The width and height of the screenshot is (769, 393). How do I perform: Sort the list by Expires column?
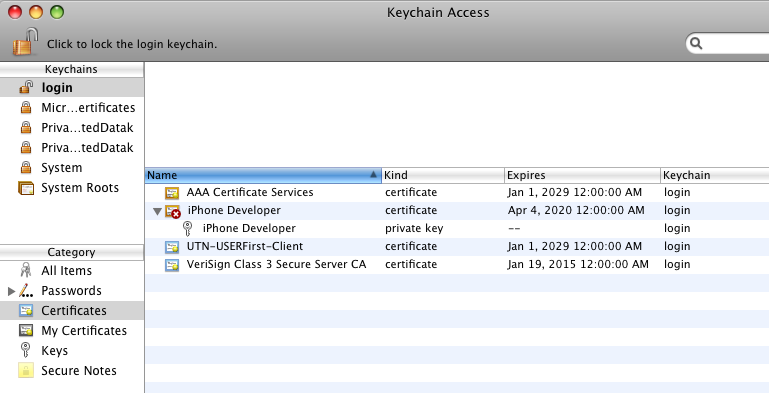582,175
